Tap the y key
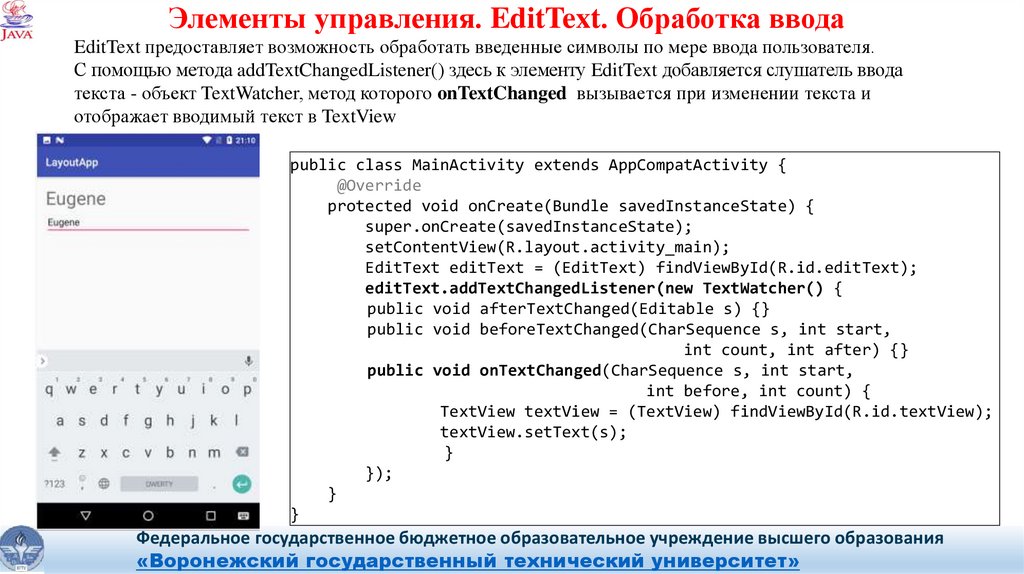The height and width of the screenshot is (574, 1024). 159,389
